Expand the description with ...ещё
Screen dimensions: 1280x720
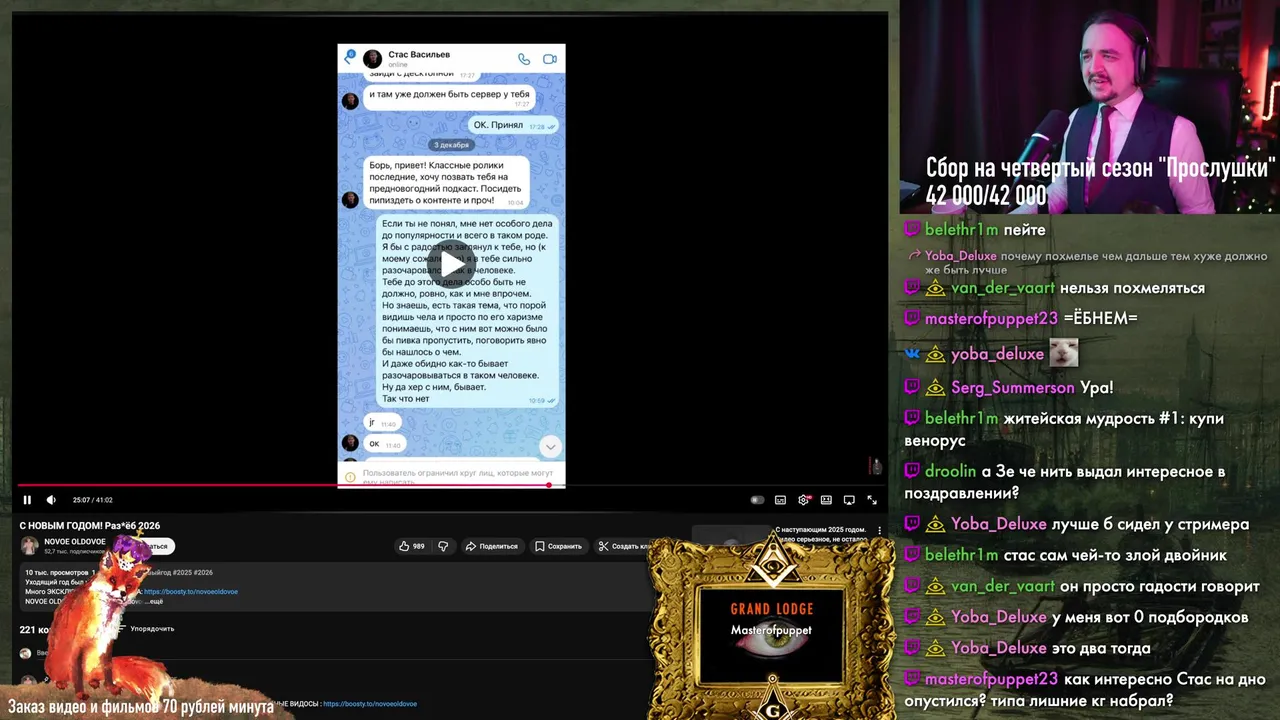click(x=153, y=601)
